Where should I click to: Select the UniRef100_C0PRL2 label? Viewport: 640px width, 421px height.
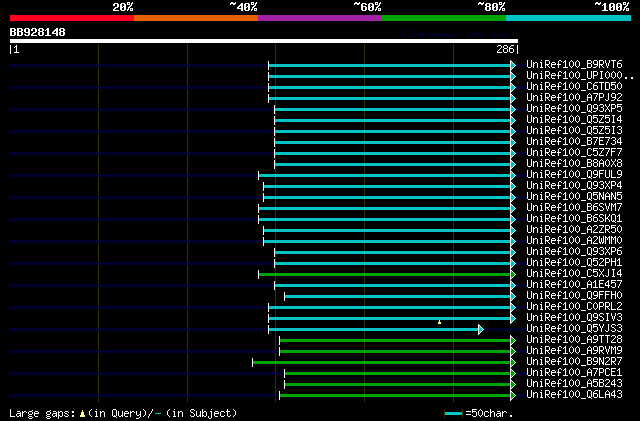[x=574, y=307]
